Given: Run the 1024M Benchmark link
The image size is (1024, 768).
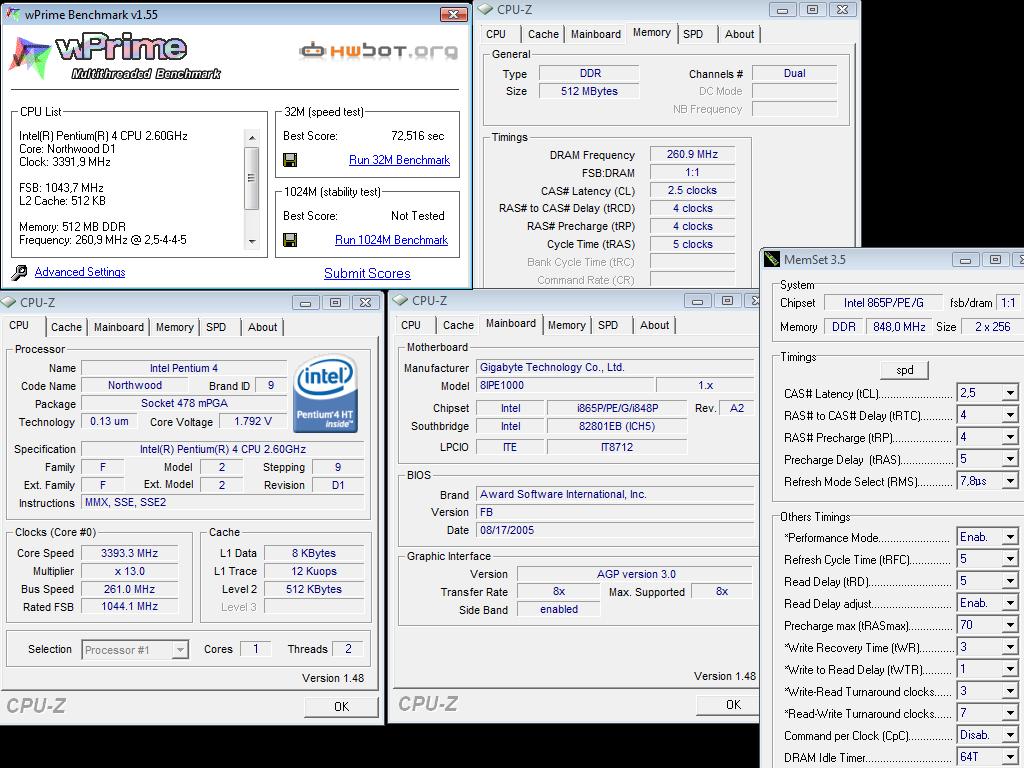Looking at the screenshot, I should 391,240.
